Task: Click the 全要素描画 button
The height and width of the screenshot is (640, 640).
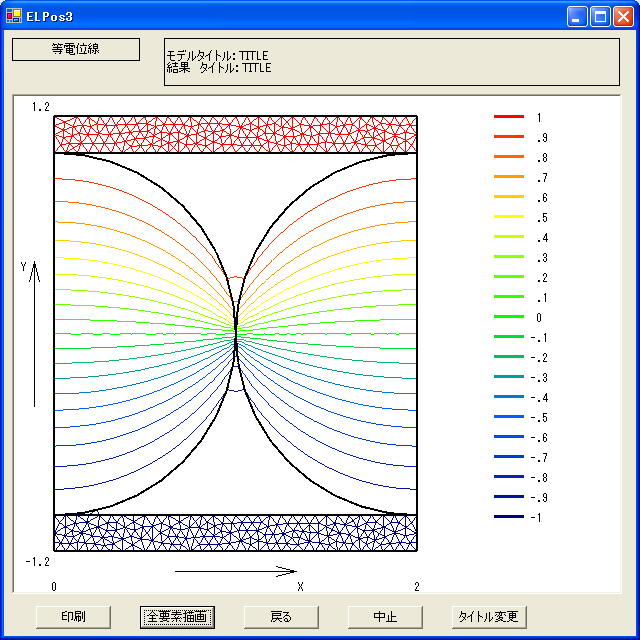Action: tap(178, 617)
